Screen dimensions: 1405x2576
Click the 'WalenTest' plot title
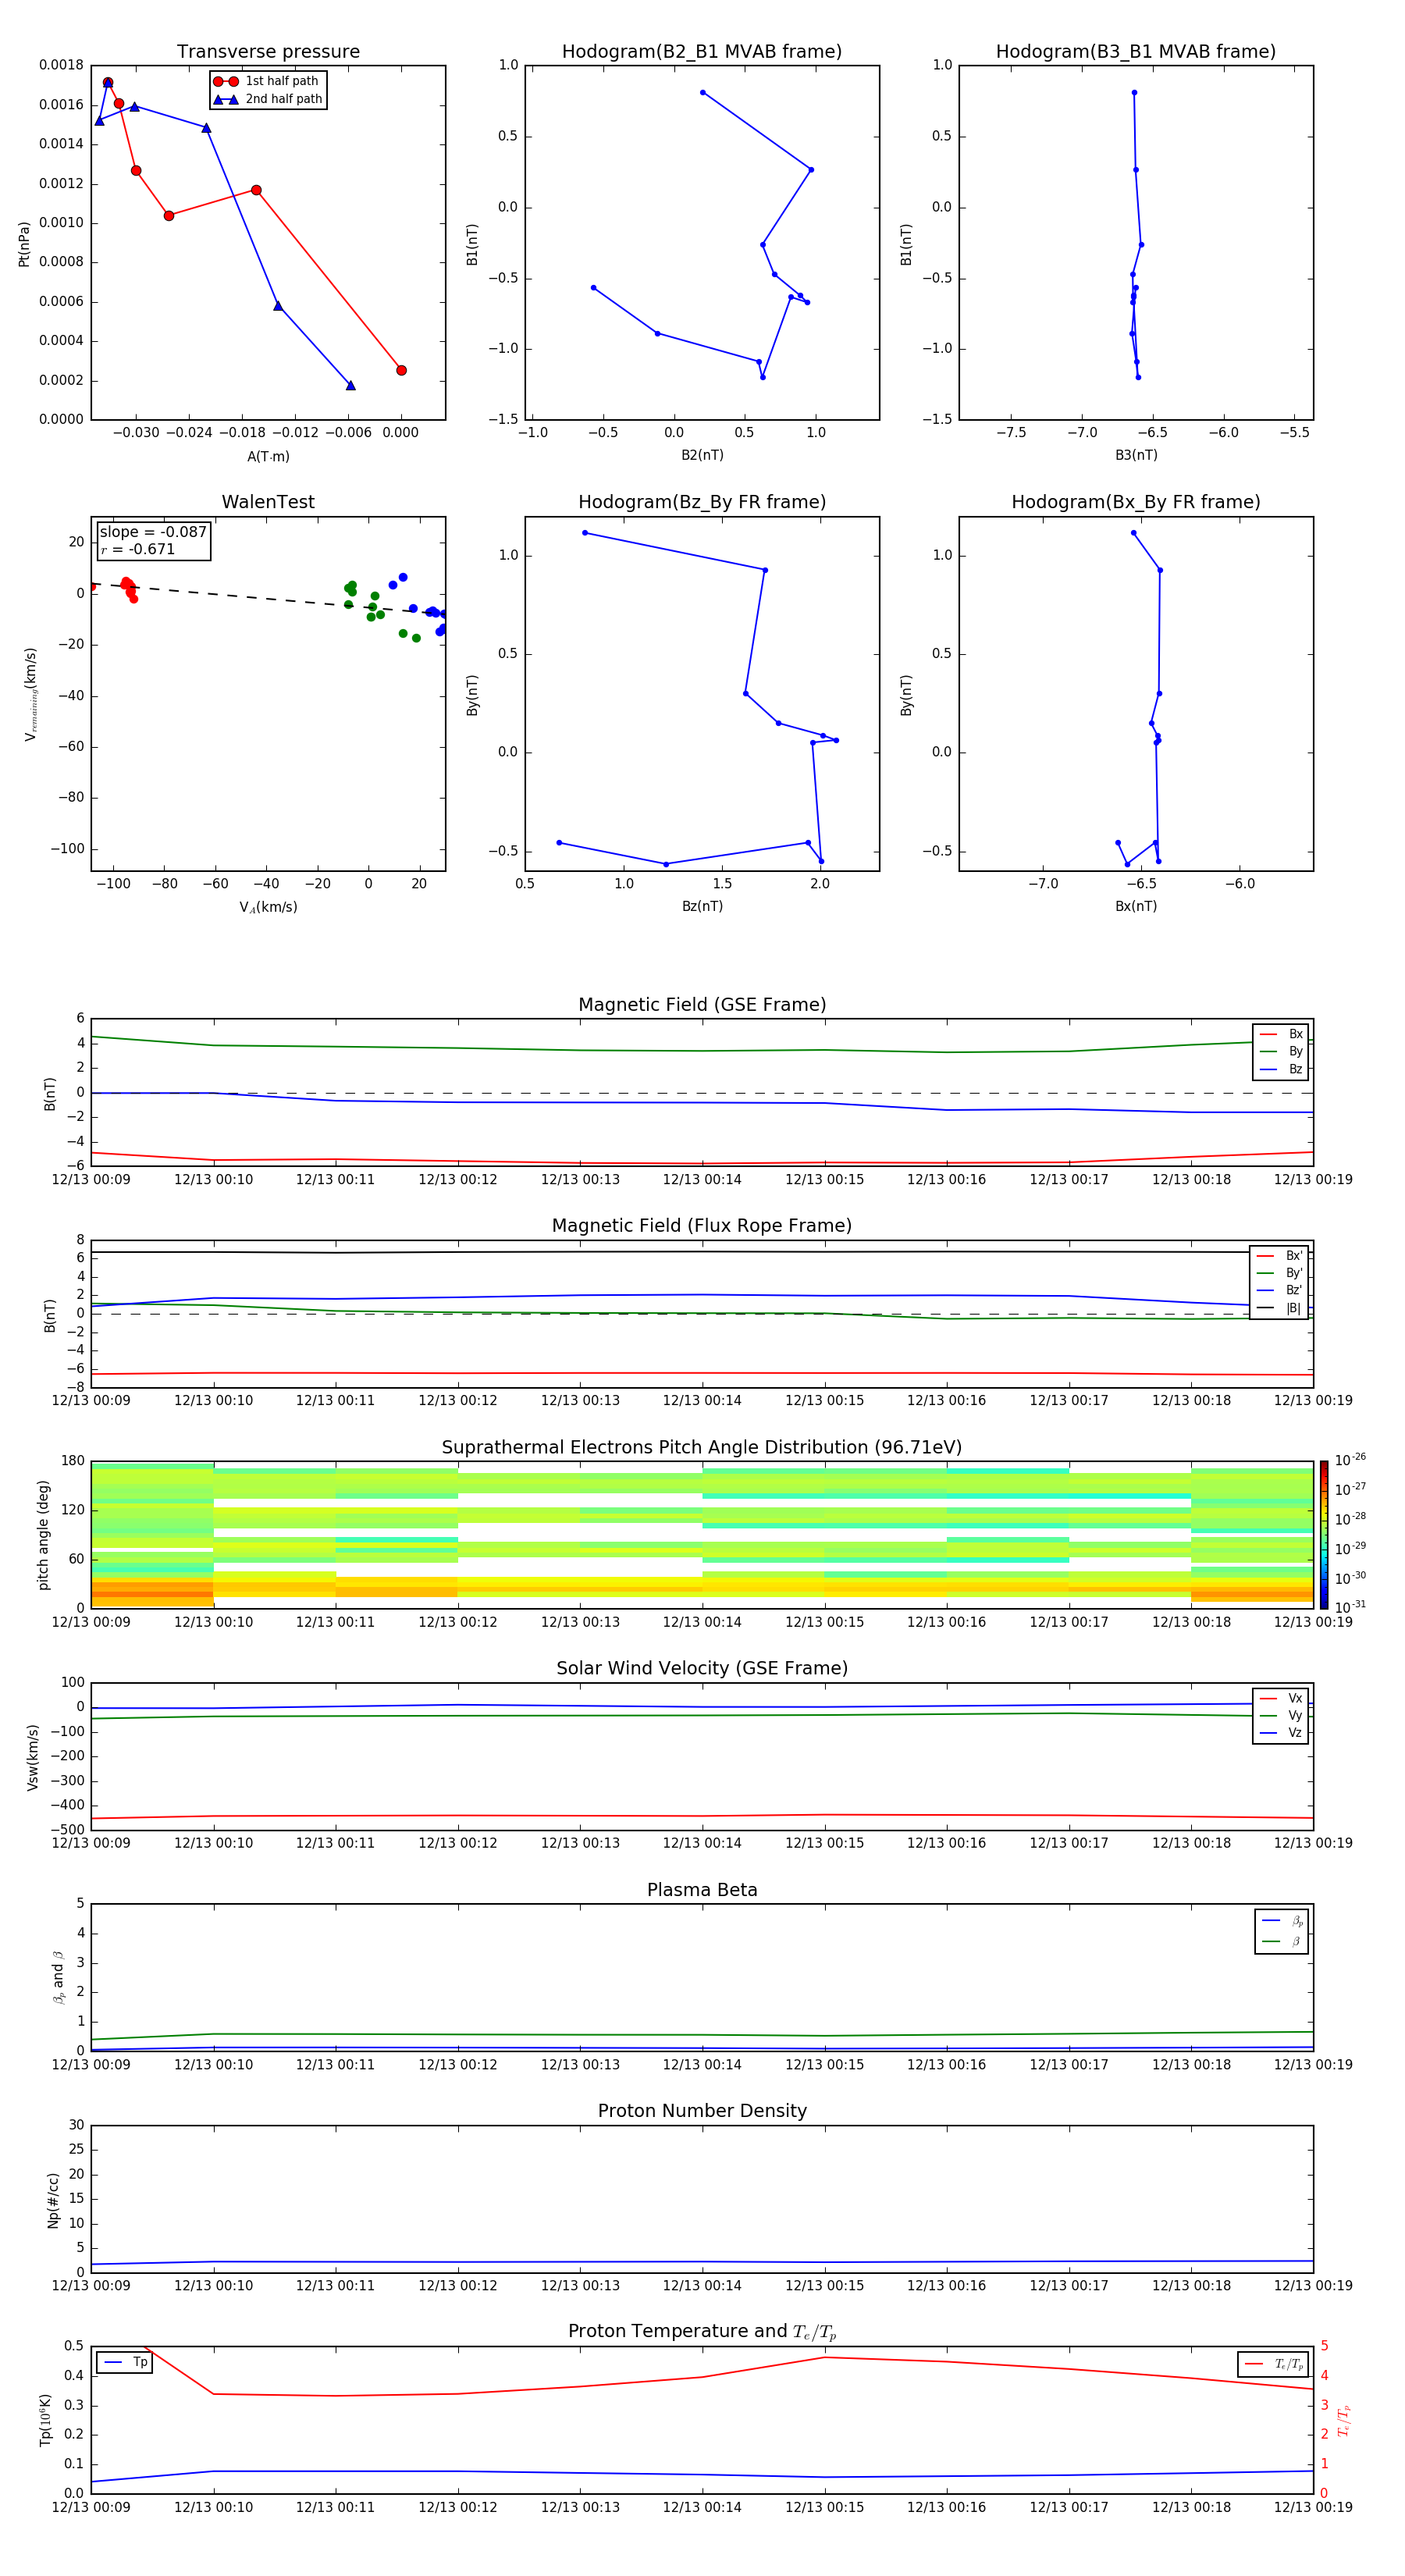[x=268, y=502]
